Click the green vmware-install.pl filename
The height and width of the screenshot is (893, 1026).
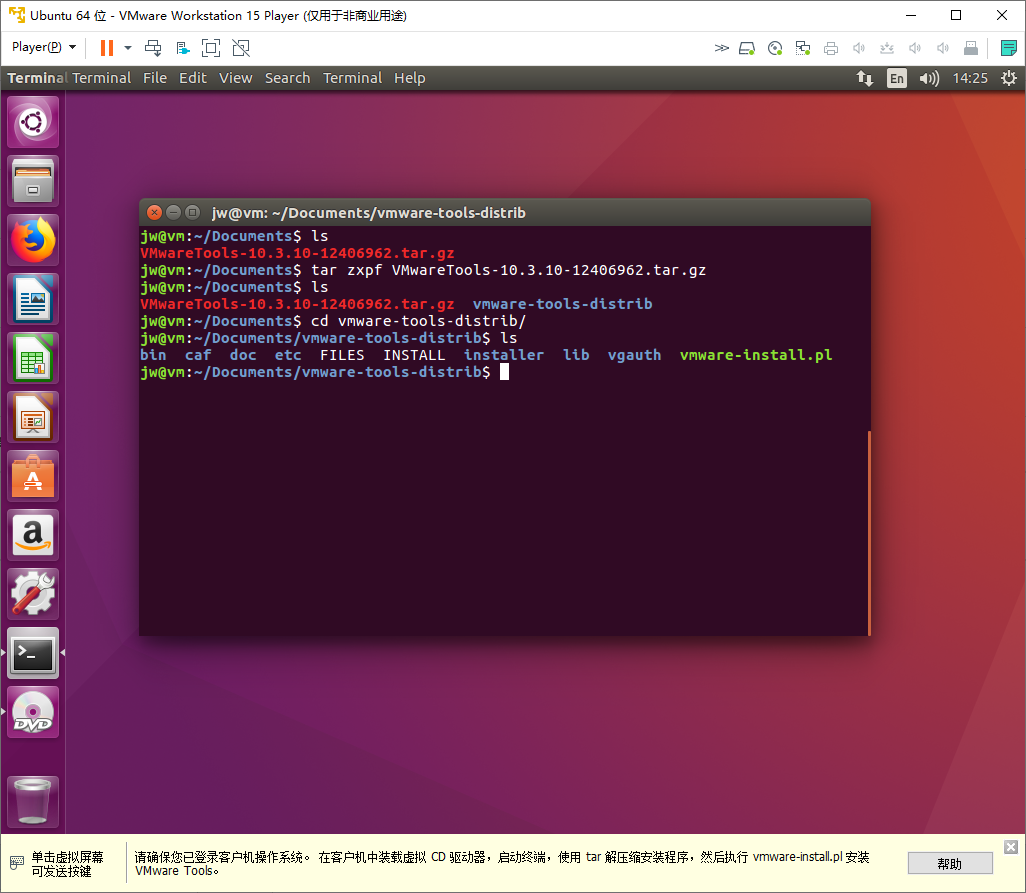click(x=756, y=355)
